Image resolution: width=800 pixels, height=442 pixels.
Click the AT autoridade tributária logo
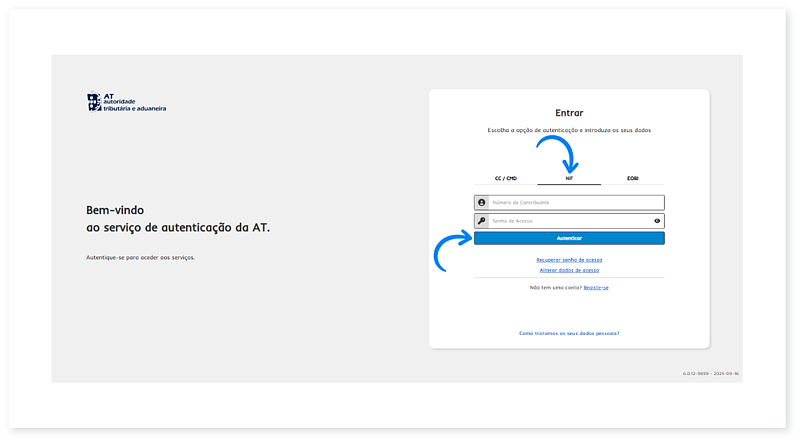point(127,102)
